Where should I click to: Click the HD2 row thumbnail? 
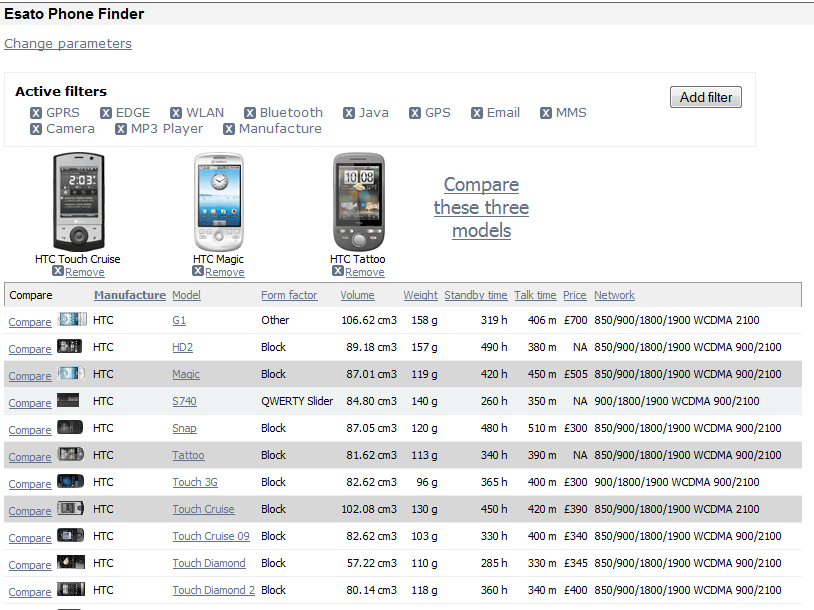pos(70,346)
